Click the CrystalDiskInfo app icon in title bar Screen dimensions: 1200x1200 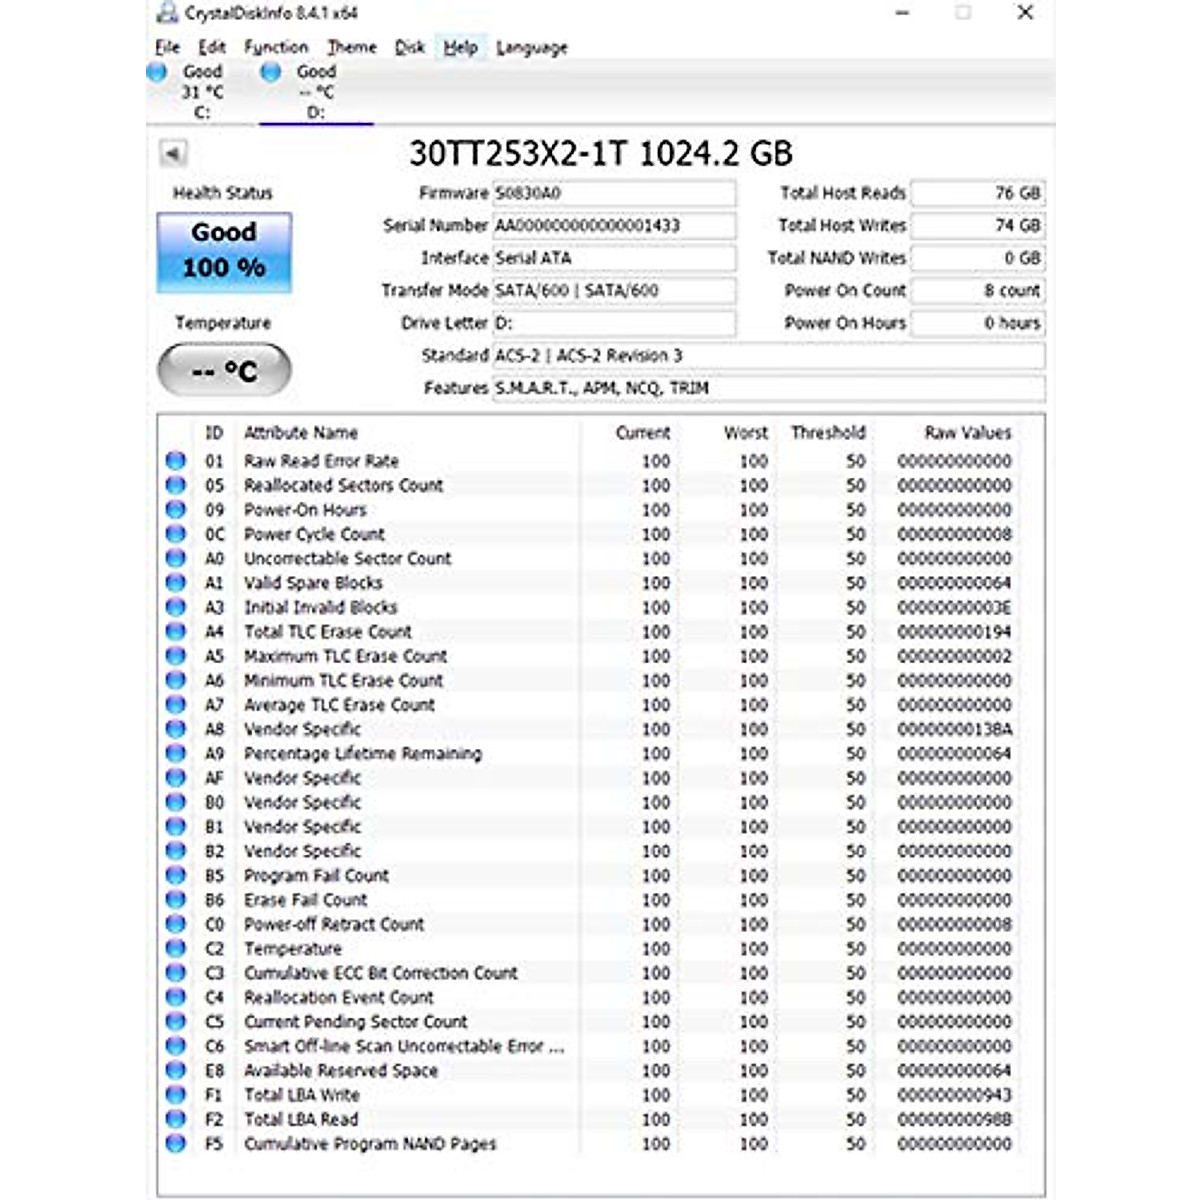pyautogui.click(x=166, y=14)
